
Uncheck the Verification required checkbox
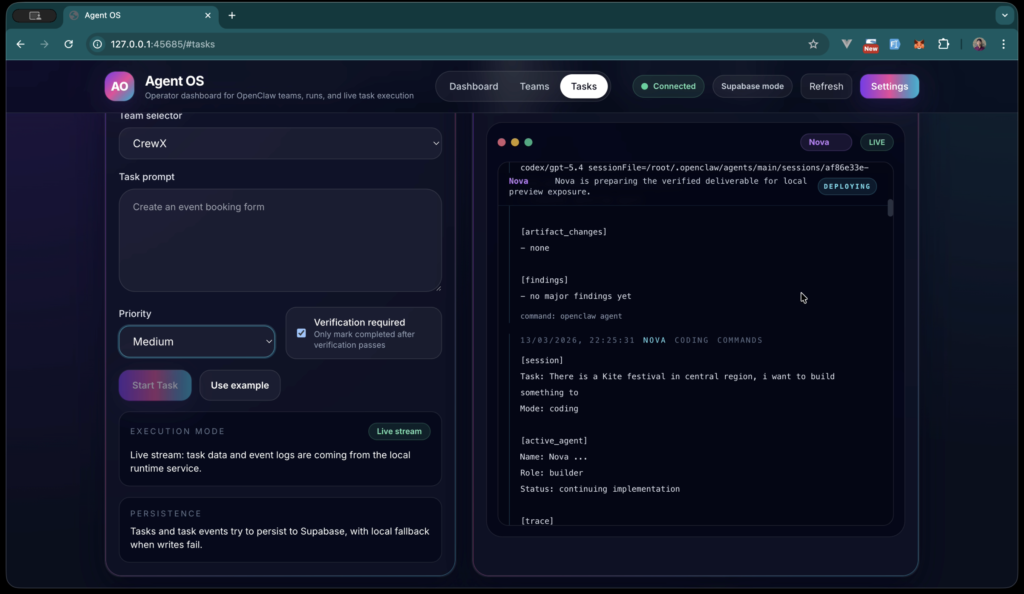point(301,333)
